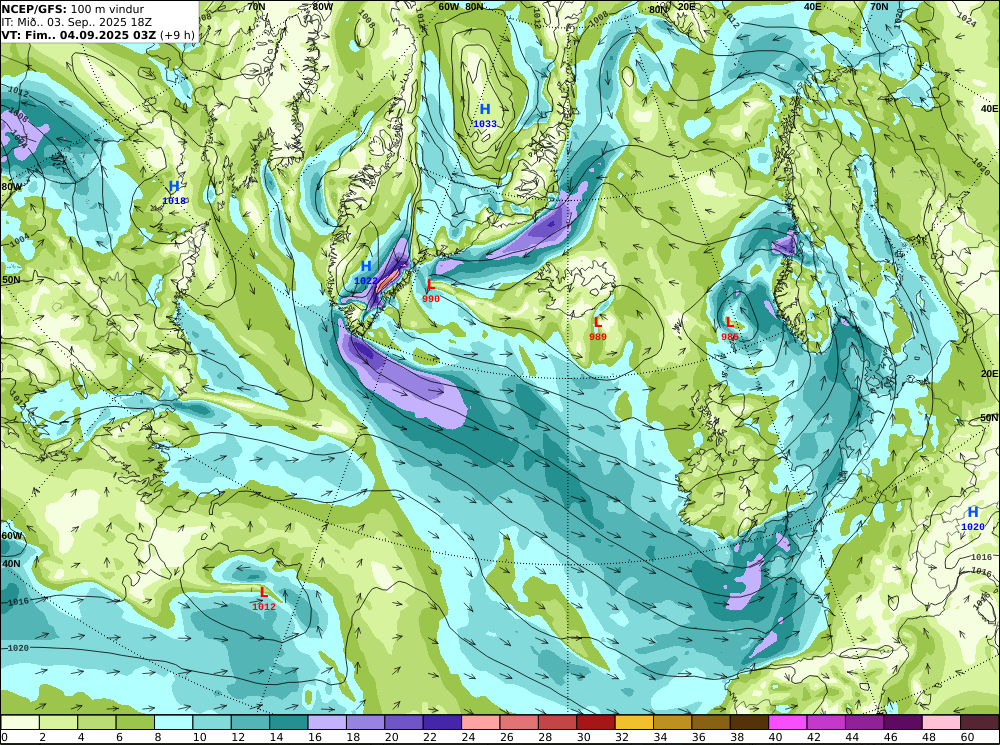Select the light cyan 8–10 legend swatch
This screenshot has width=1000, height=745.
173,722
